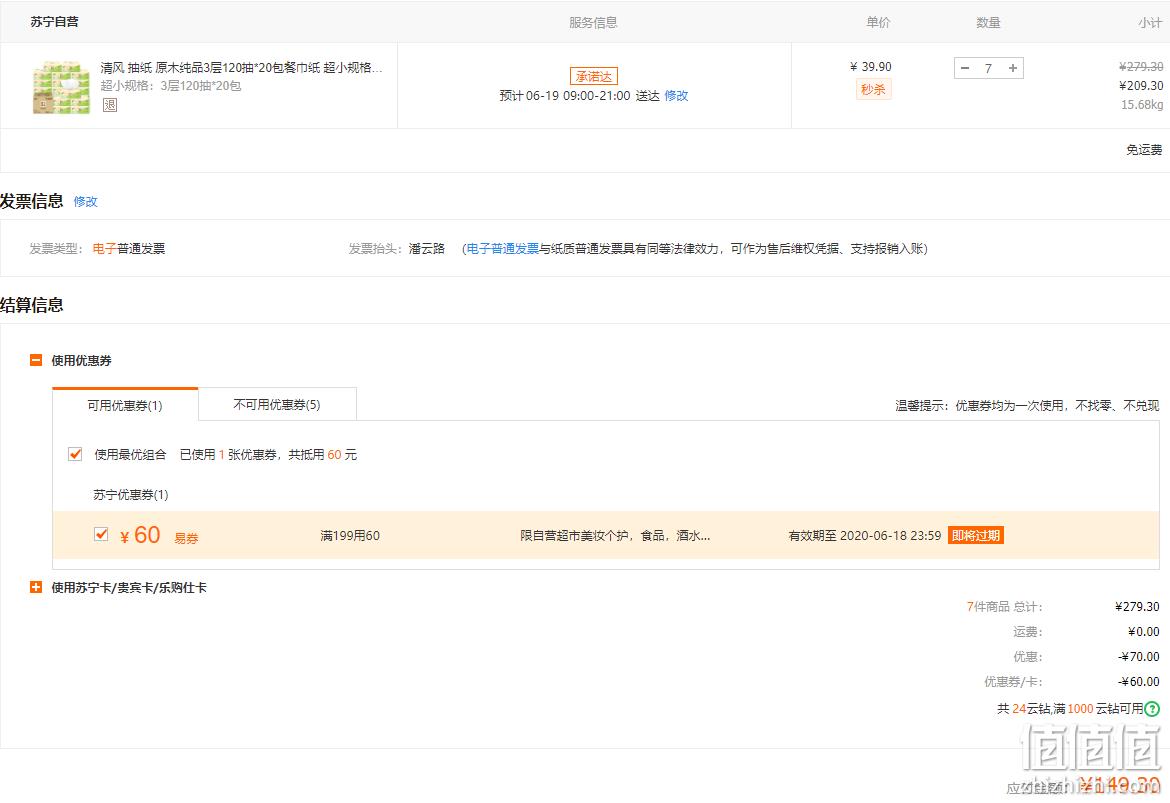Edit invoice info via 修改 link
The height and width of the screenshot is (803, 1170).
(x=85, y=201)
